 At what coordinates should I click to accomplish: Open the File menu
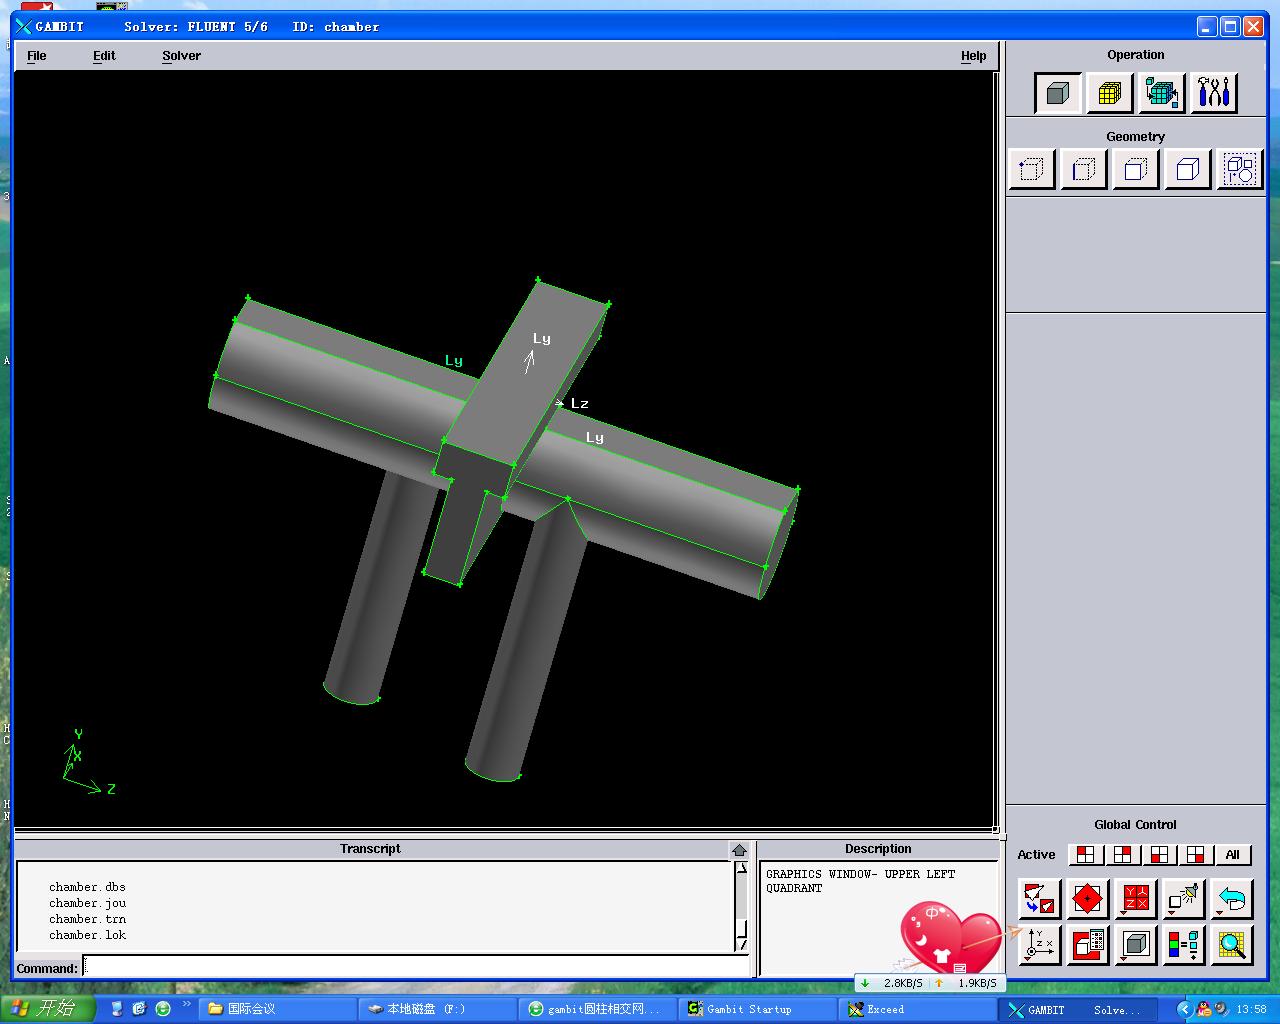pyautogui.click(x=37, y=56)
